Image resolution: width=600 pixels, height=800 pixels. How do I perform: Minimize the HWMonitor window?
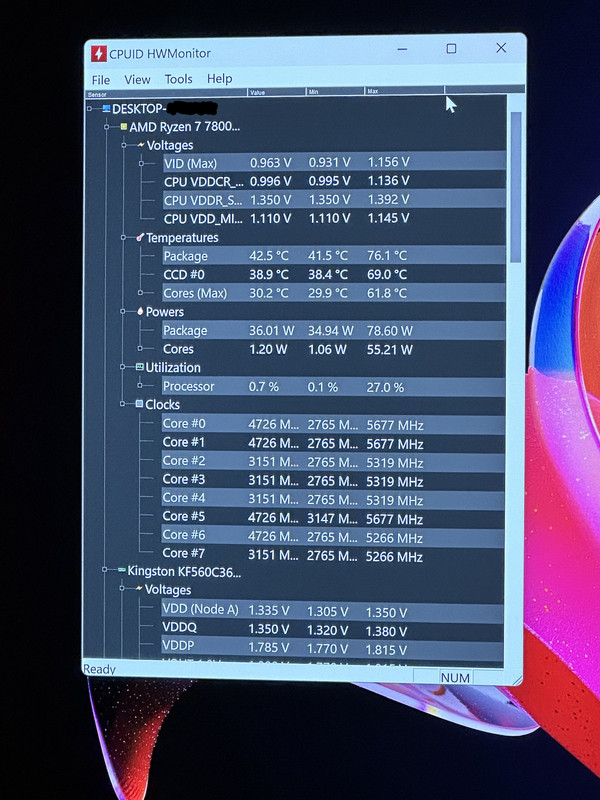pyautogui.click(x=402, y=49)
